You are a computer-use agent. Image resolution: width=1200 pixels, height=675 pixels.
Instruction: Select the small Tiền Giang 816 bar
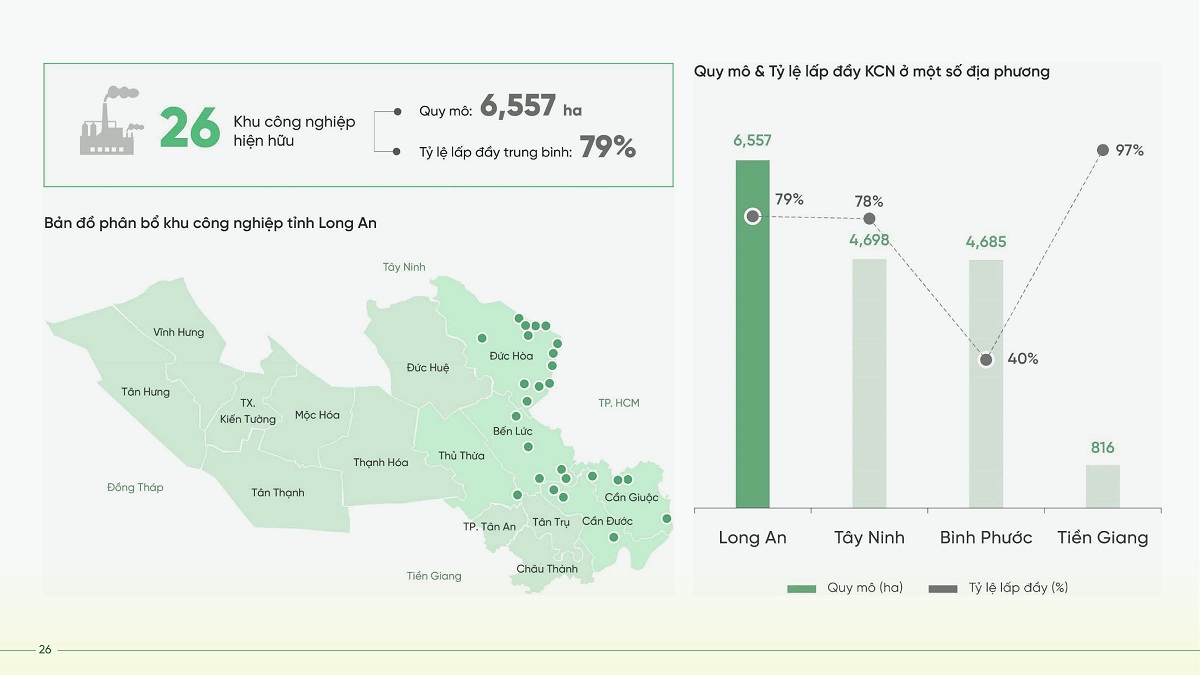pos(1102,486)
